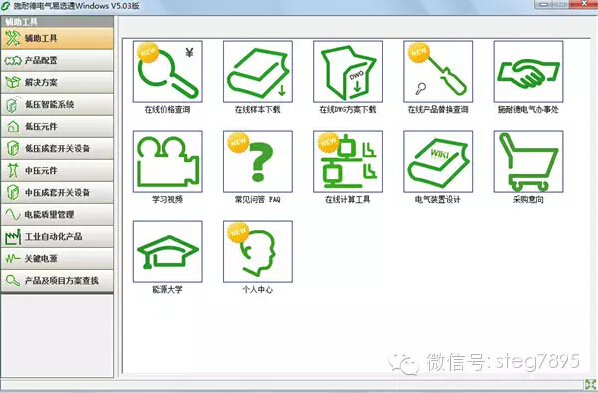
Task: Select 辅助工具 in sidebar
Action: [57, 38]
